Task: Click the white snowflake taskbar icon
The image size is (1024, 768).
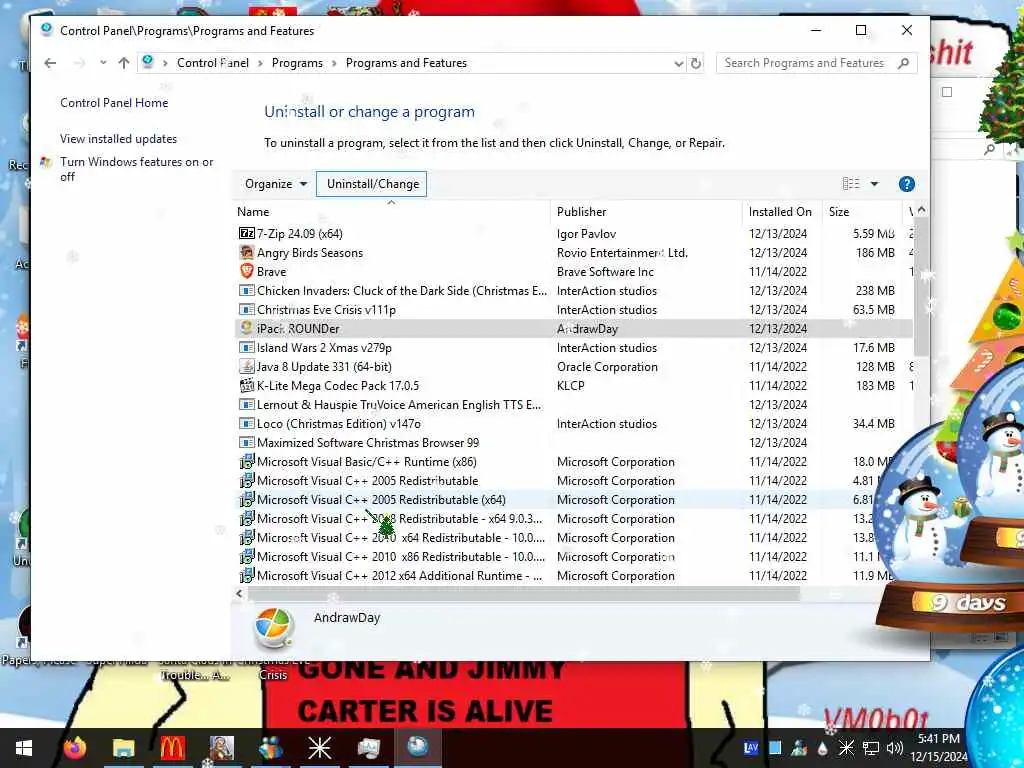Action: [319, 748]
